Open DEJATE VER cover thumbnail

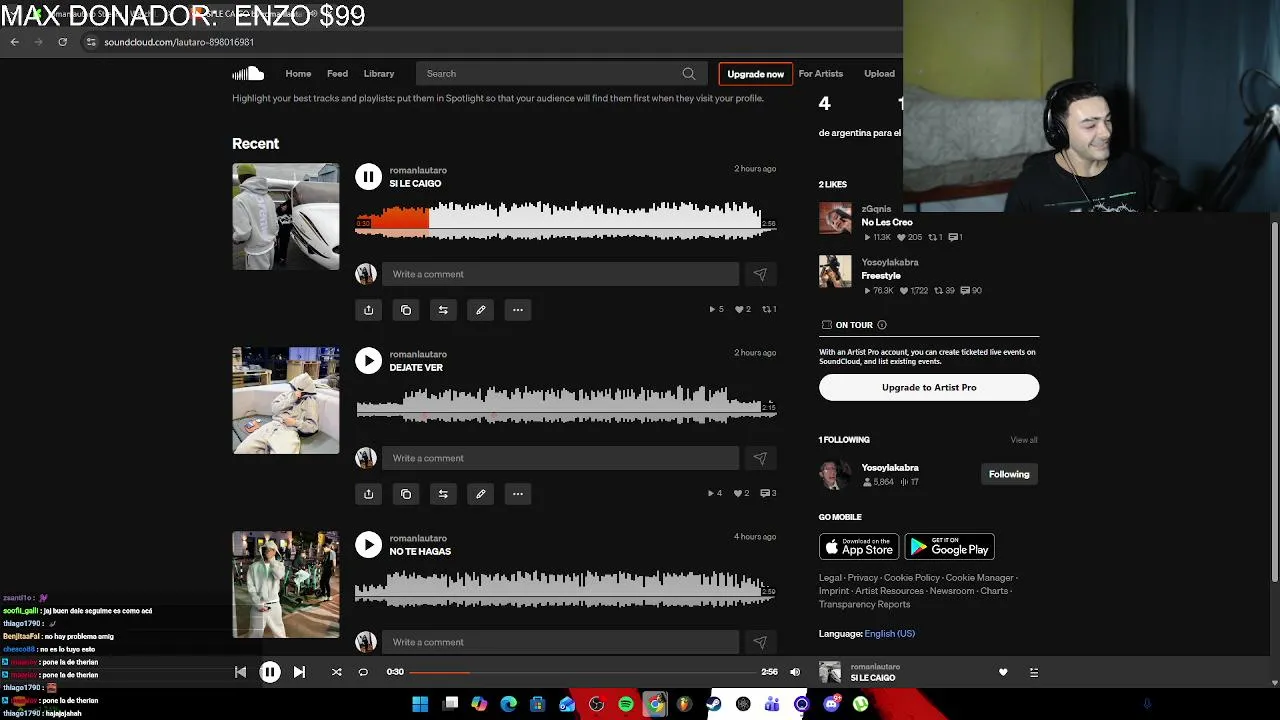click(286, 400)
